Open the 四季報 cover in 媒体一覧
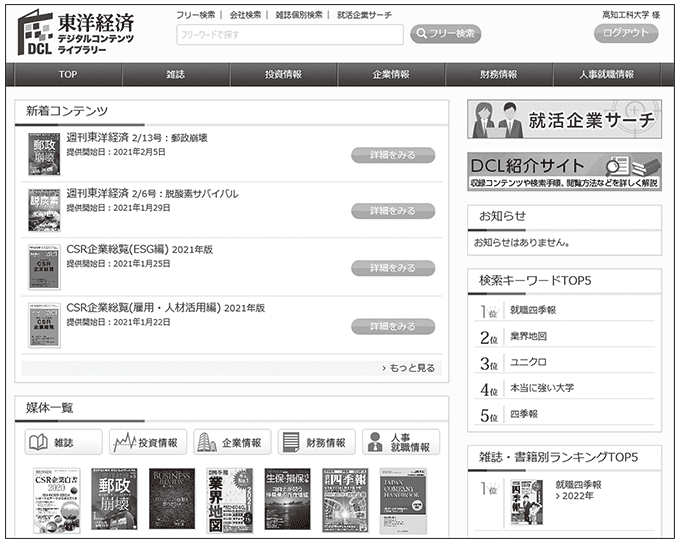Image resolution: width=680 pixels, height=544 pixels. [345, 500]
